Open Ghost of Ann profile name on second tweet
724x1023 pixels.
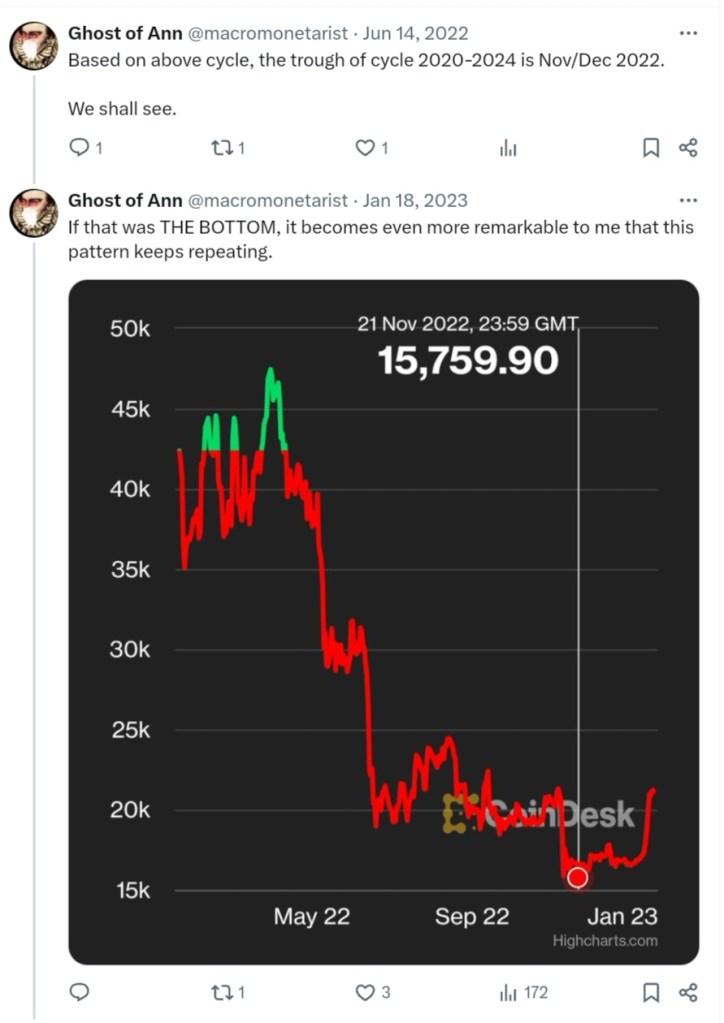click(125, 200)
